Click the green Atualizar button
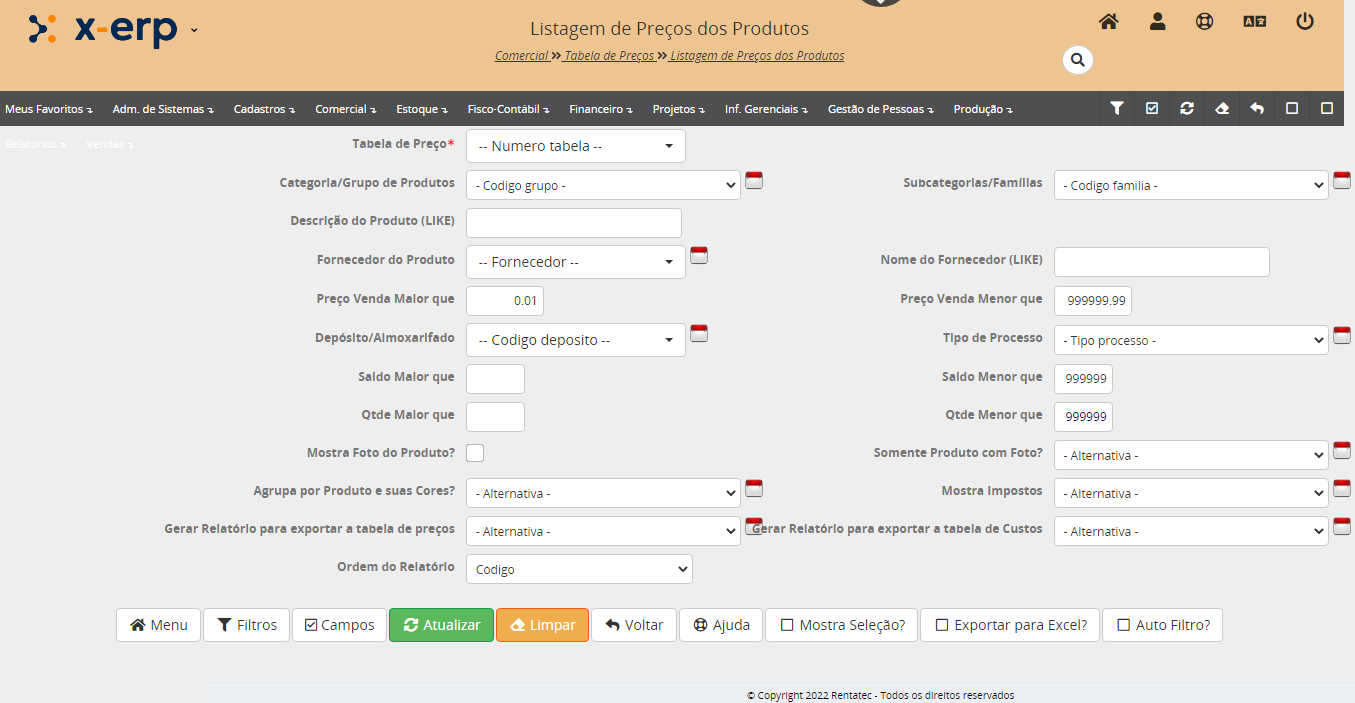The height and width of the screenshot is (703, 1355). pyautogui.click(x=441, y=625)
